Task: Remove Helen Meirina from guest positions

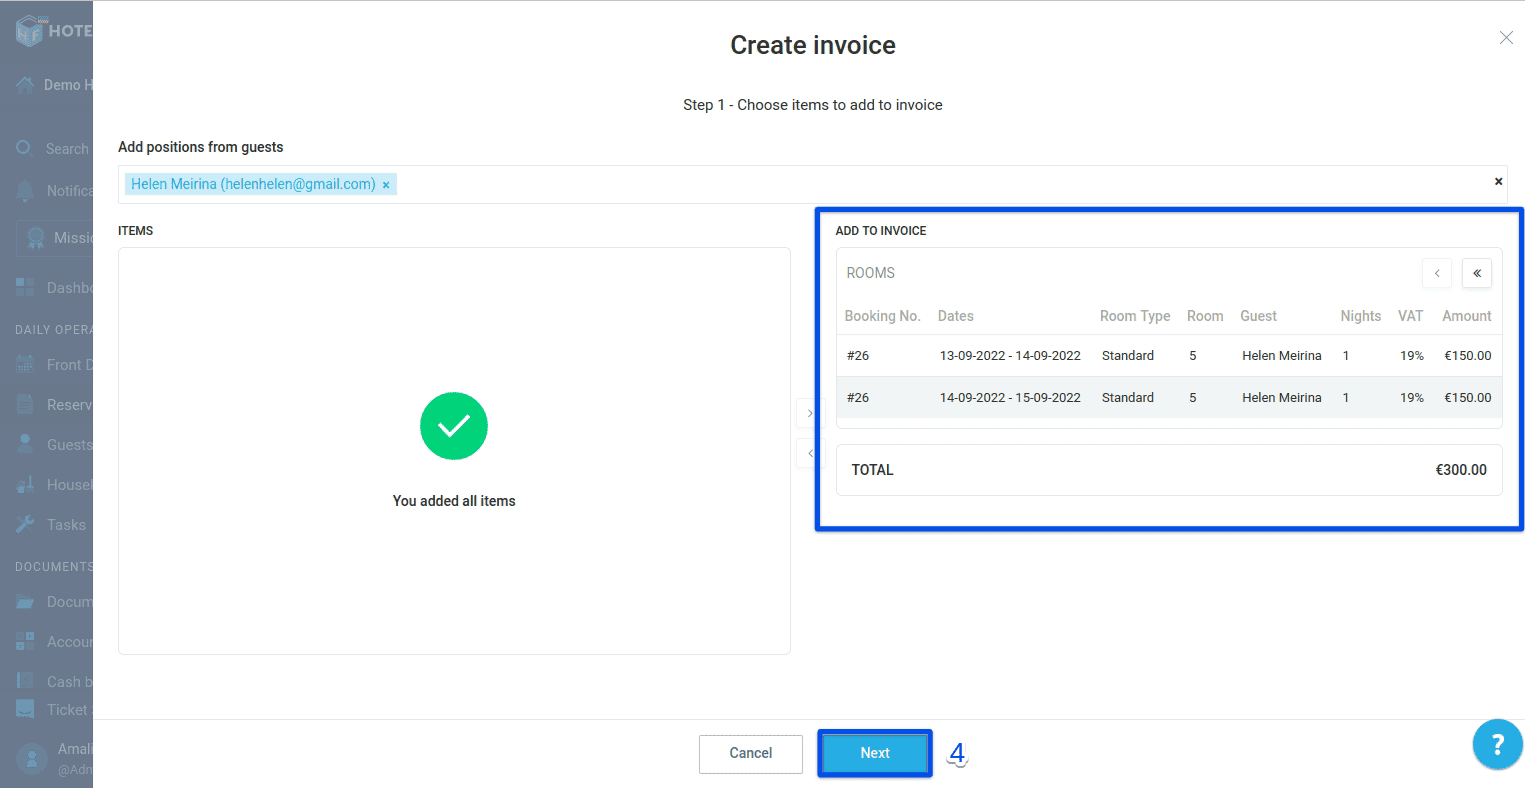Action: pyautogui.click(x=386, y=184)
